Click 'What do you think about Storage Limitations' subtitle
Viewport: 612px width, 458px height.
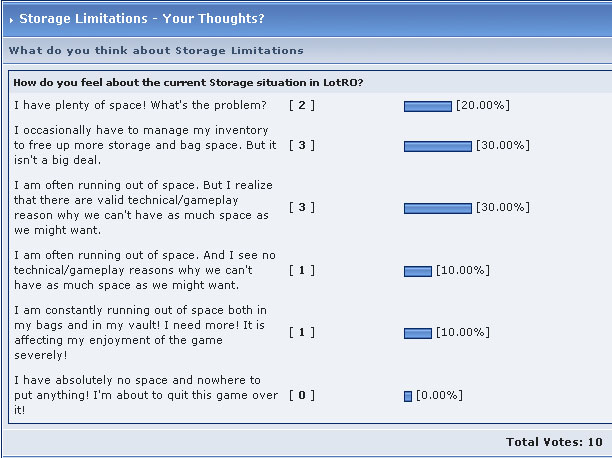click(156, 51)
